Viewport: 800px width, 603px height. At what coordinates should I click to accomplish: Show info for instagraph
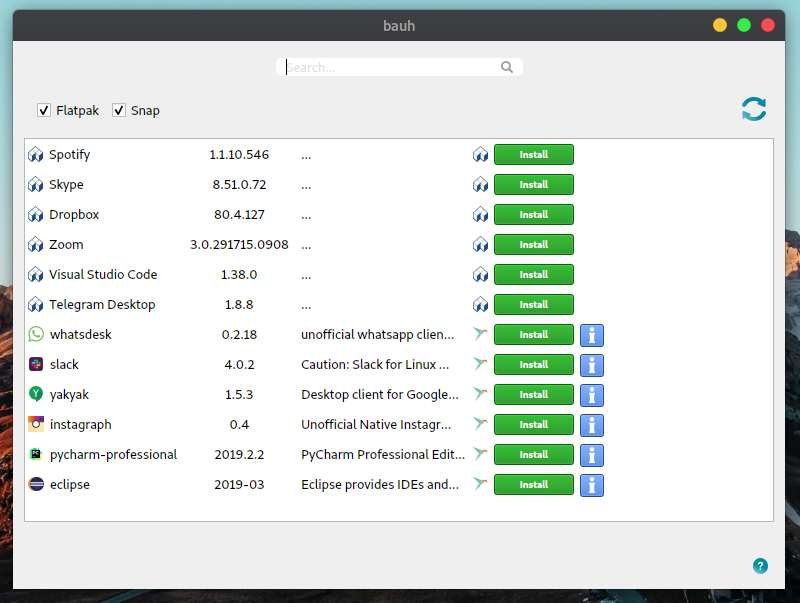(592, 425)
